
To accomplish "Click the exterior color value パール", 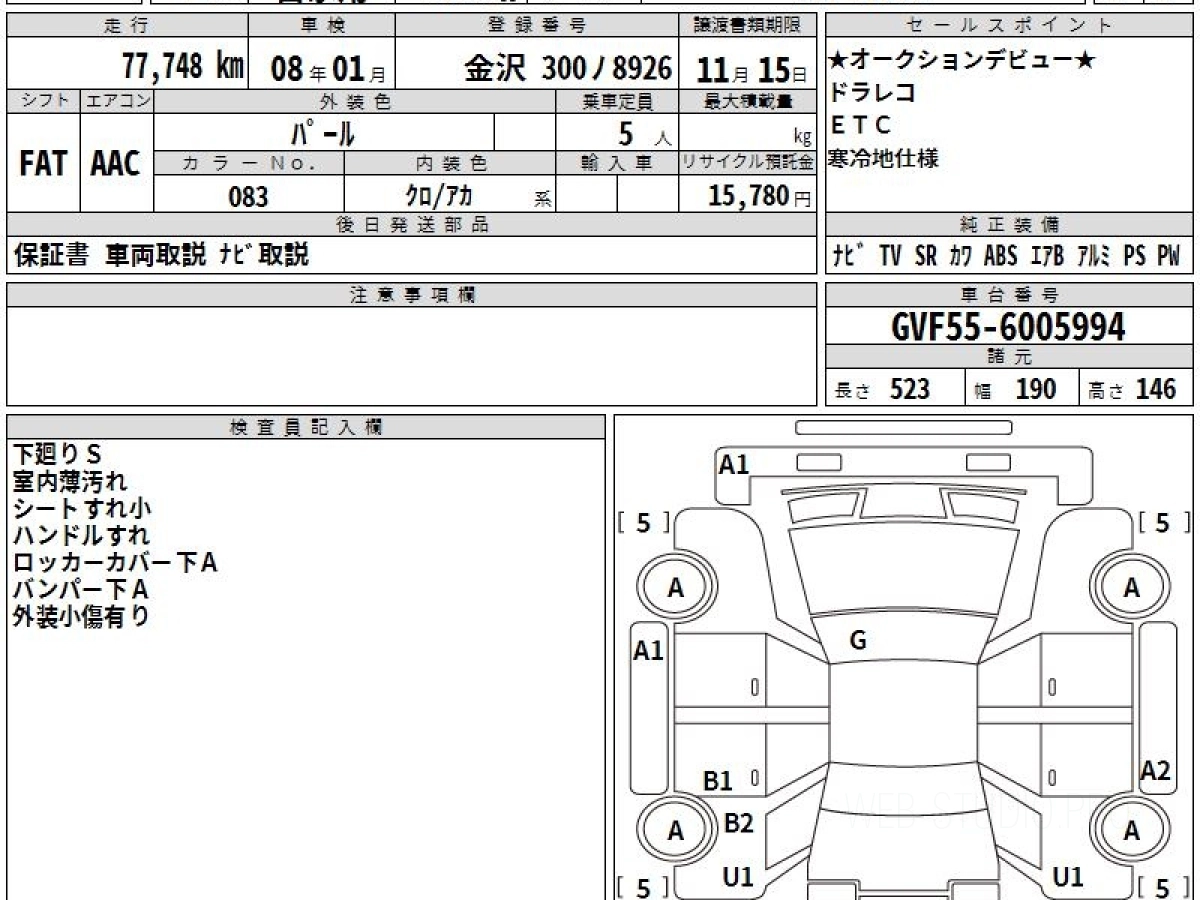I will (x=323, y=132).
